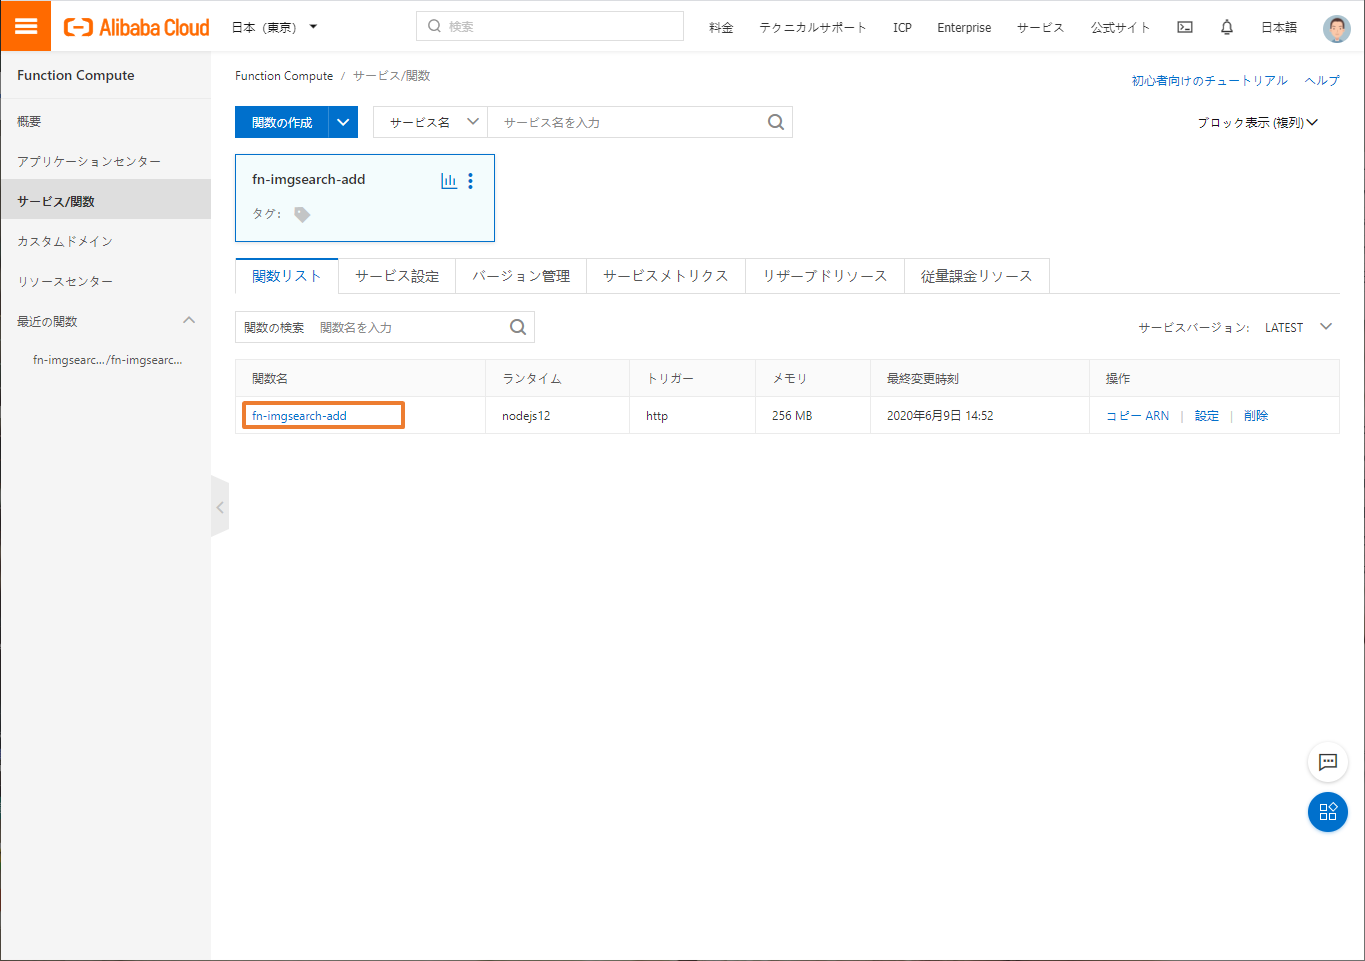Open 初心者向けのチュートリアル link
The width and height of the screenshot is (1365, 961).
(x=1210, y=80)
